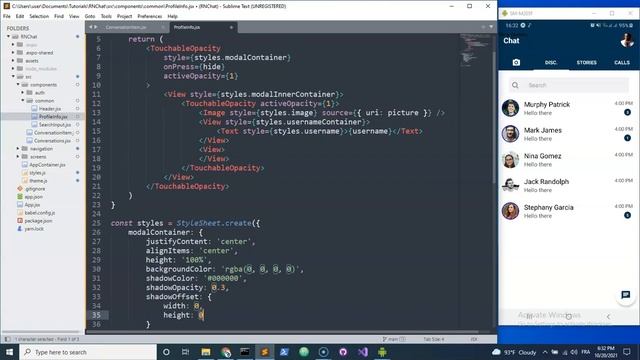This screenshot has height=360, width=640.
Task: Collapse the common folder
Action: (23, 100)
